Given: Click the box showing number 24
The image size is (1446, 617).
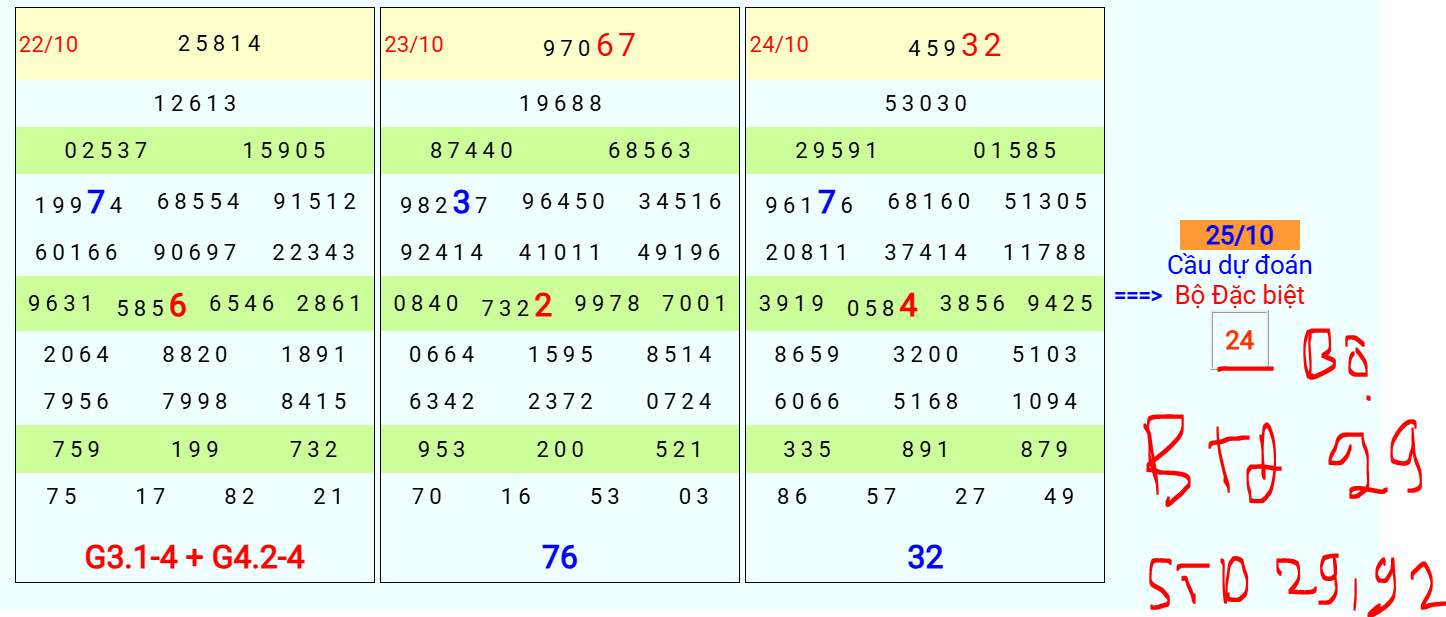Looking at the screenshot, I should click(1240, 341).
